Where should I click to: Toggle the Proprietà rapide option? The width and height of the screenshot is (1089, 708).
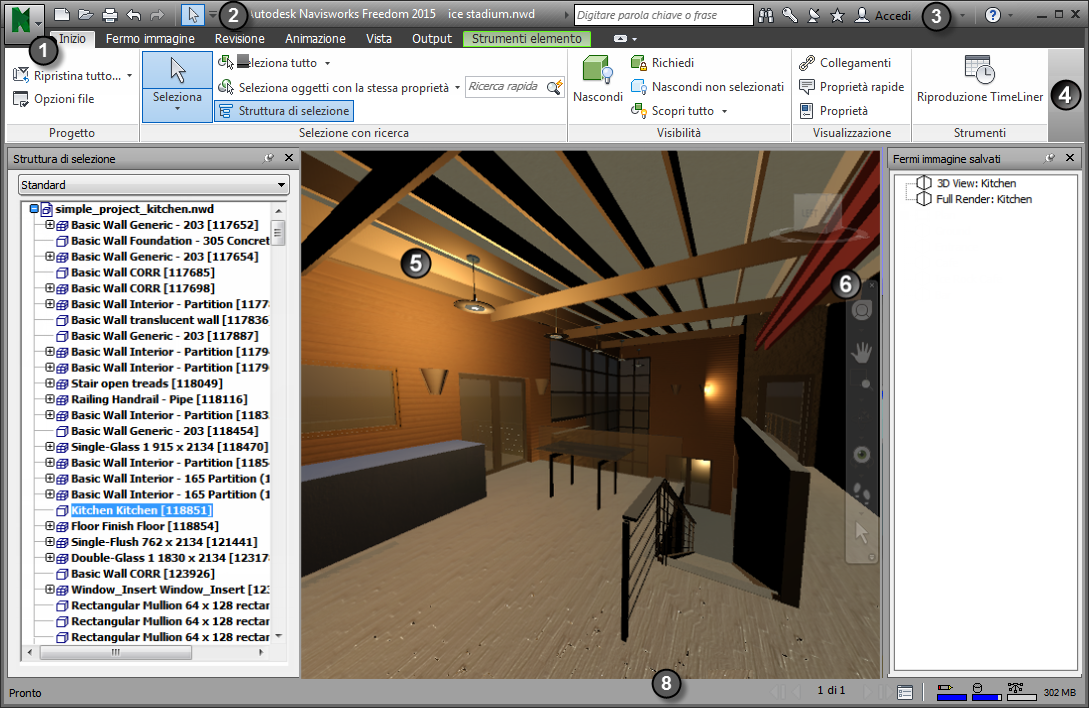point(851,87)
